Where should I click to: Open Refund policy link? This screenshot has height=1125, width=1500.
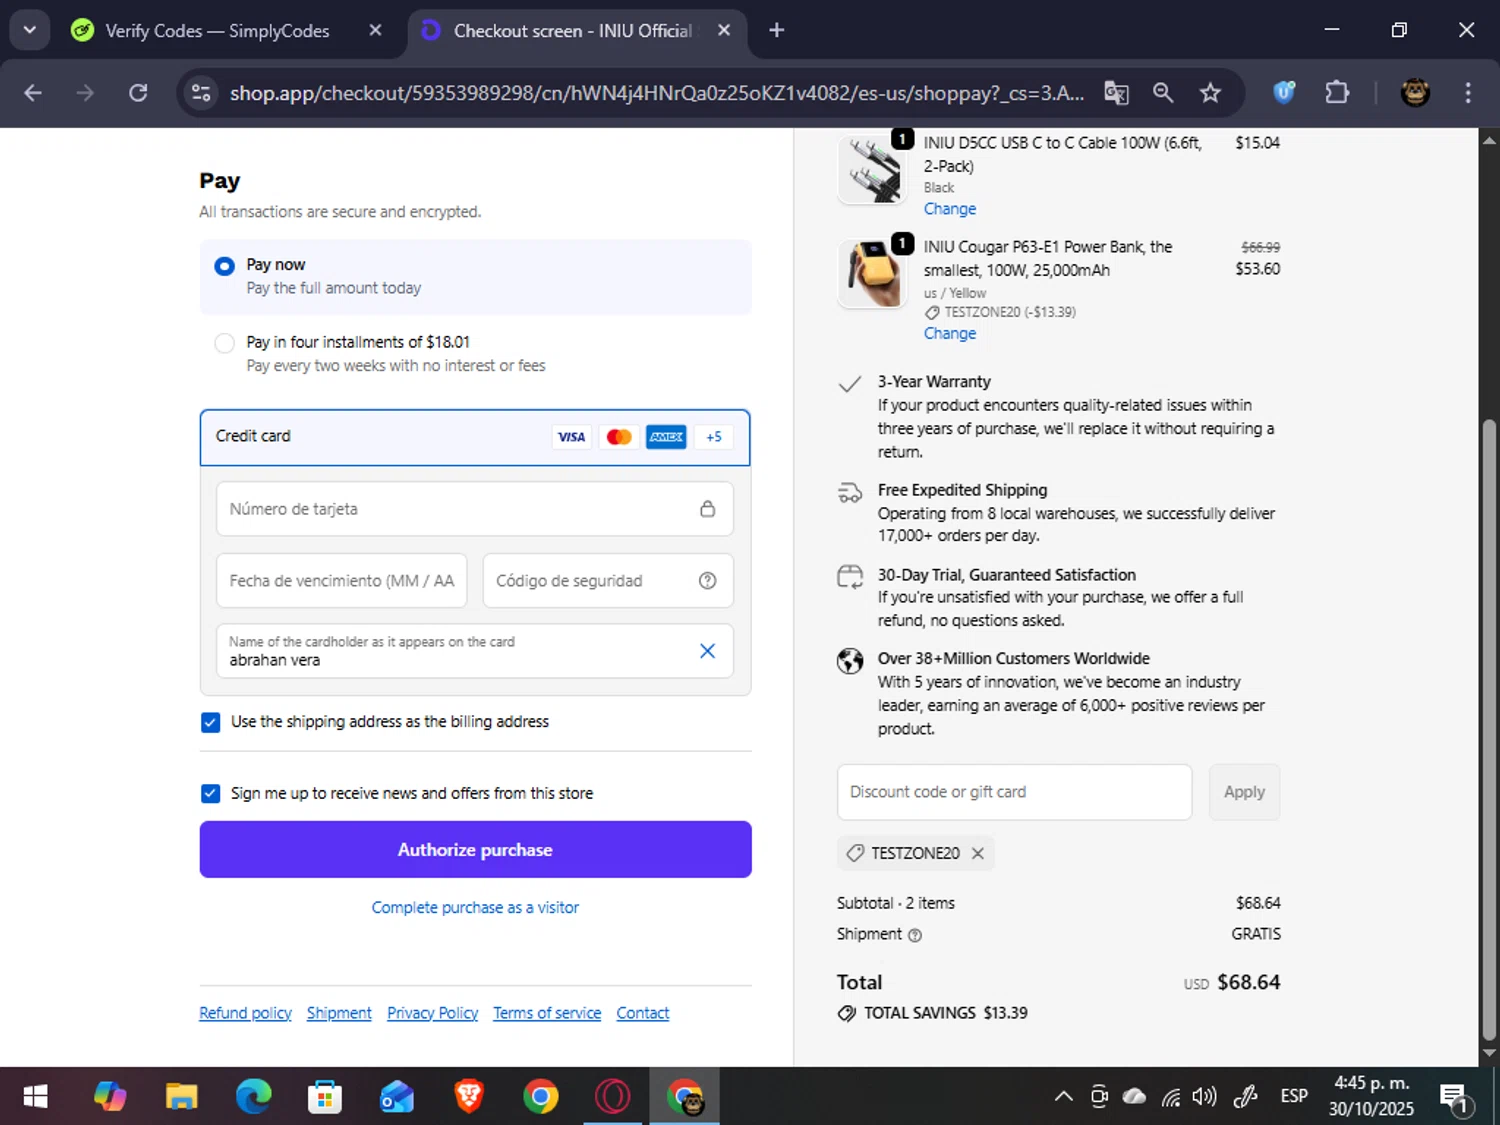(245, 1013)
